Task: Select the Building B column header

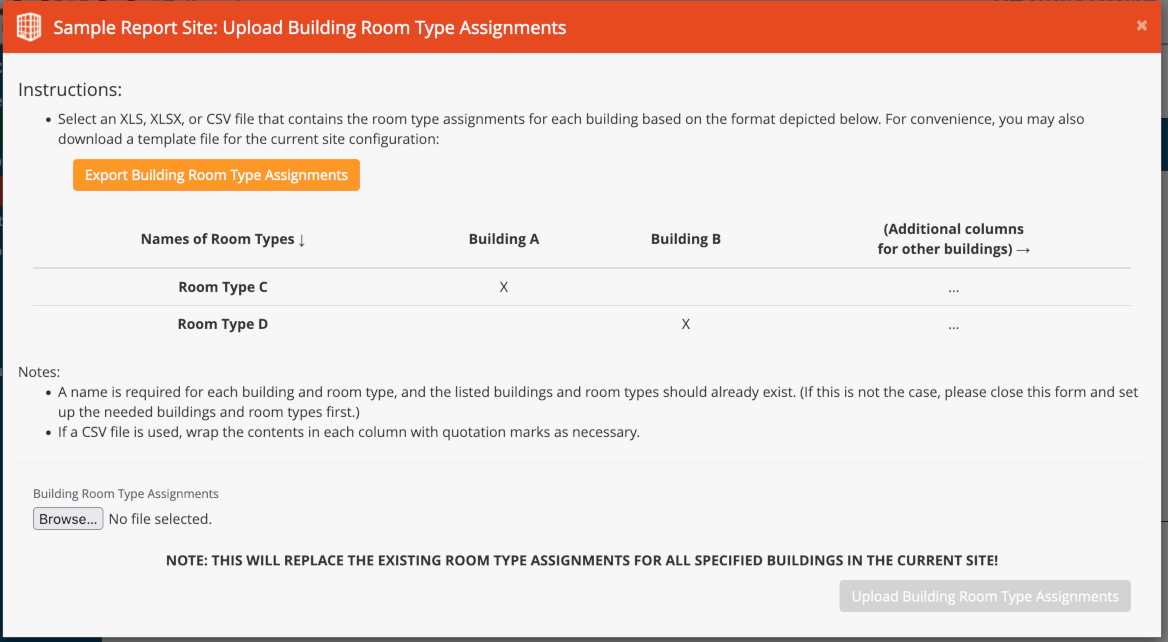Action: pyautogui.click(x=685, y=239)
